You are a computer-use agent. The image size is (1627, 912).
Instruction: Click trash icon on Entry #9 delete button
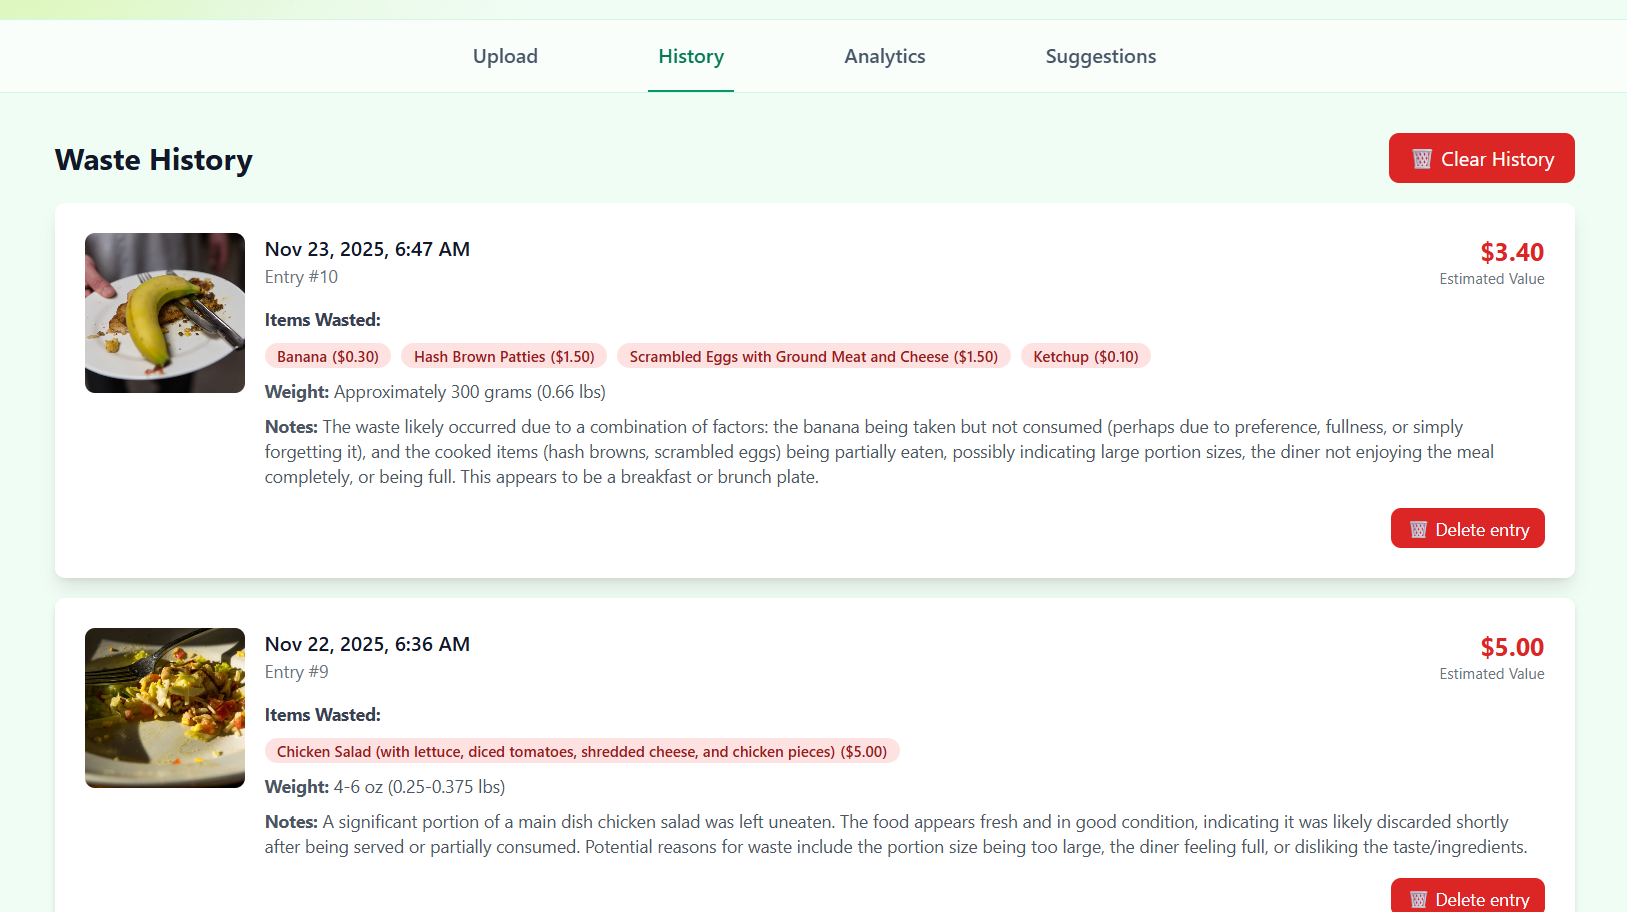pos(1418,899)
